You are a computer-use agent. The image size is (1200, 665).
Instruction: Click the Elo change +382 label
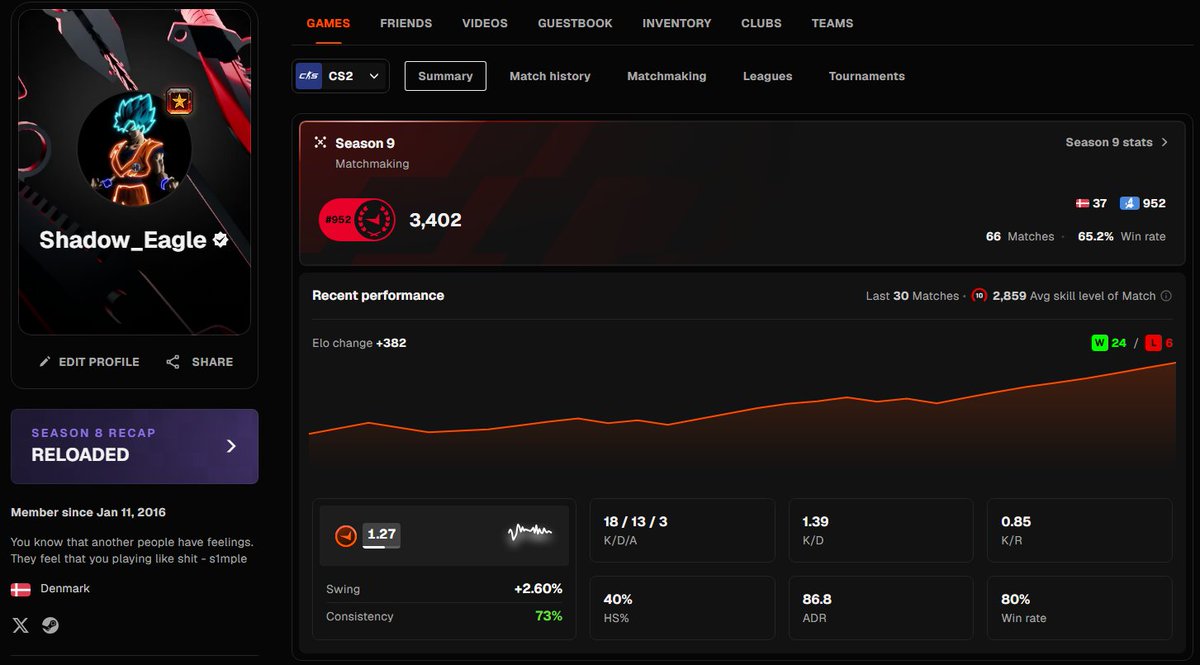359,343
